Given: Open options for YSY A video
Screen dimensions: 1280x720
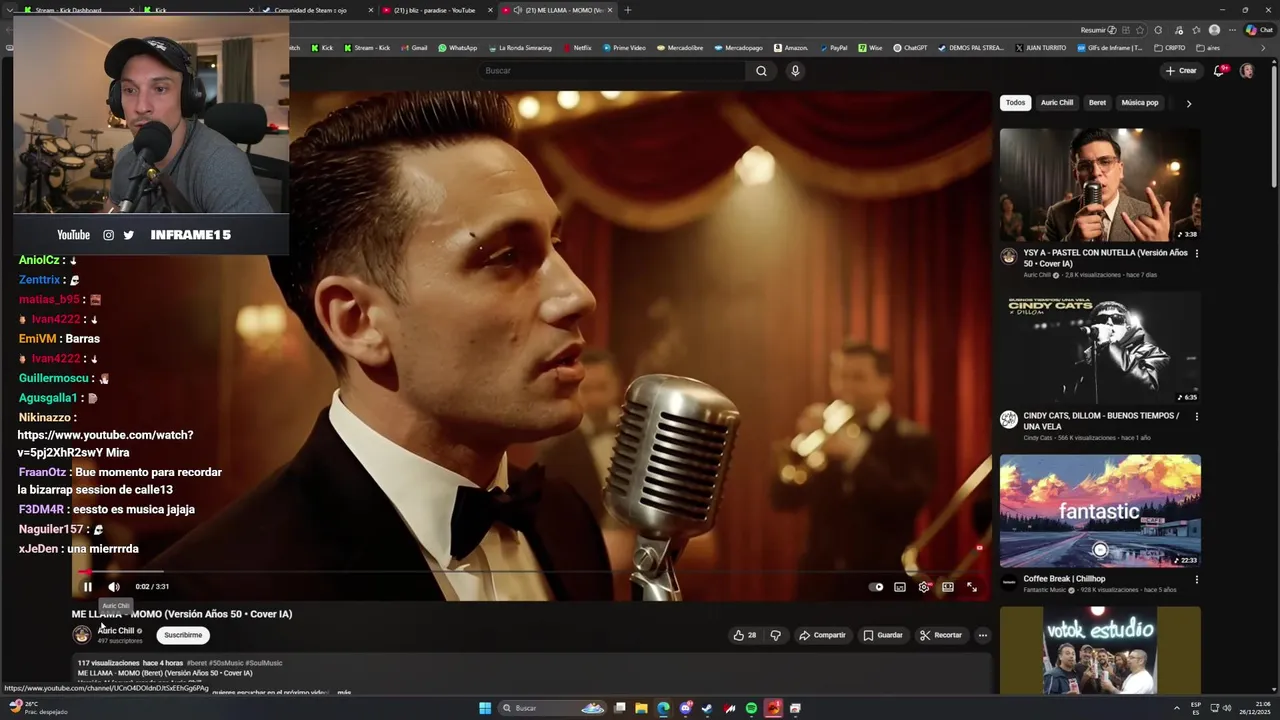Looking at the screenshot, I should tap(1196, 253).
